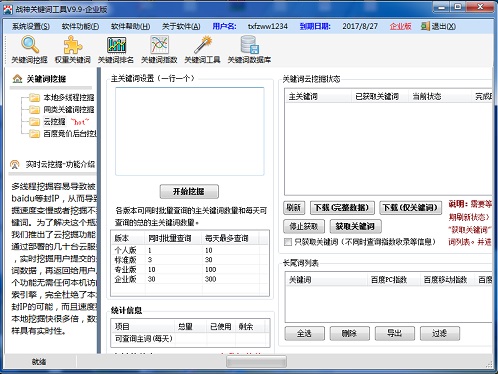Click the username txfzww1234
The image size is (498, 374).
pos(268,26)
